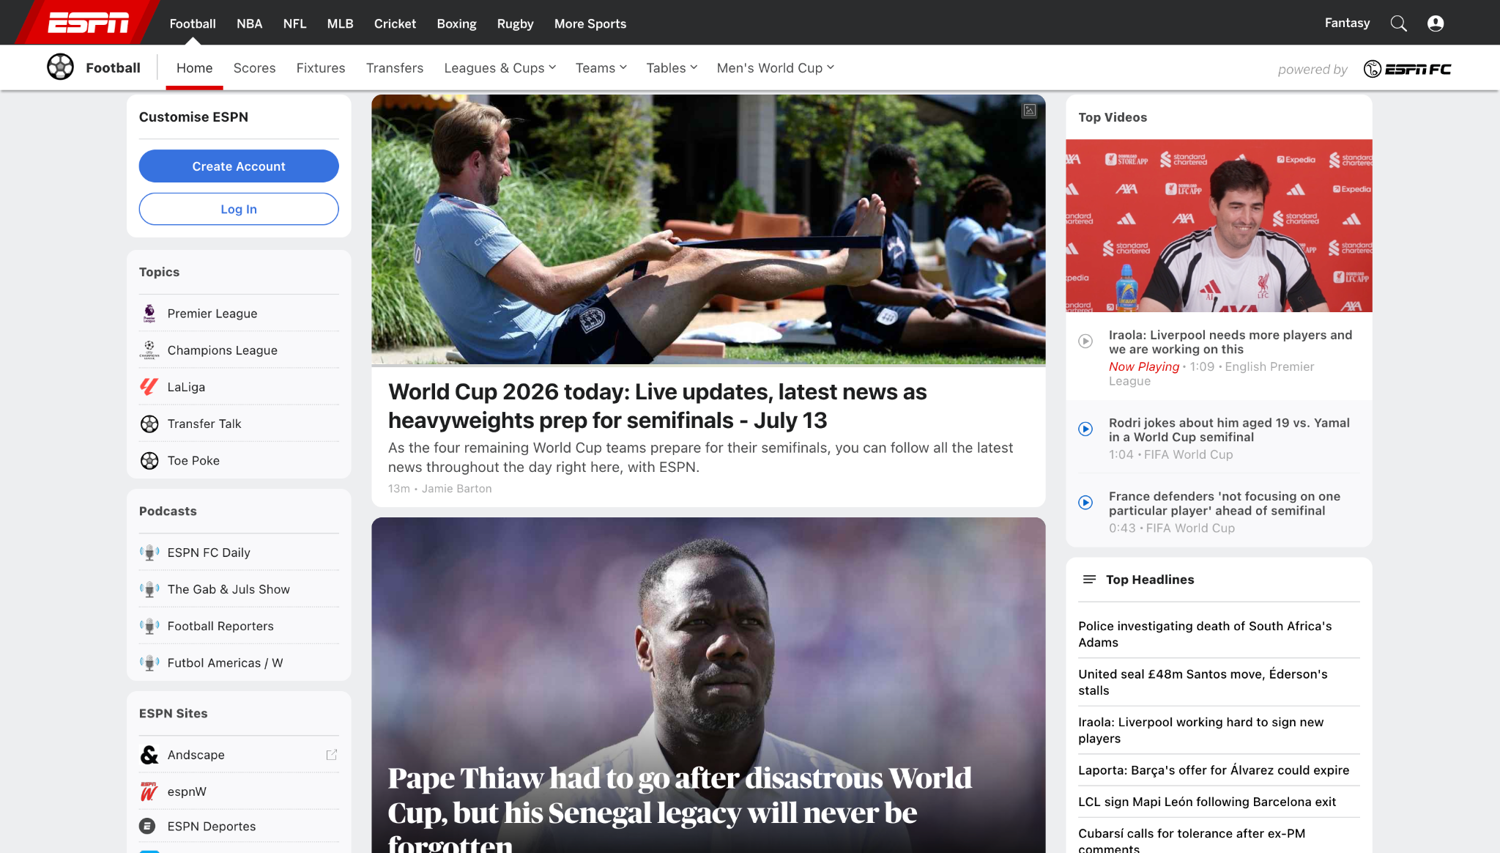Open the Futbol Americas / W link
This screenshot has height=853, width=1500.
click(225, 663)
